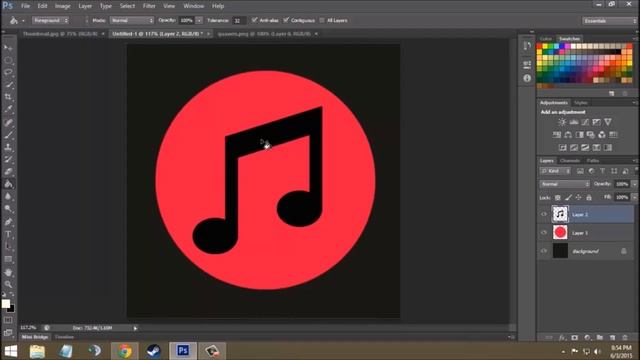The width and height of the screenshot is (640, 360).
Task: Open the layer blend mode Normal dropdown
Action: (565, 184)
